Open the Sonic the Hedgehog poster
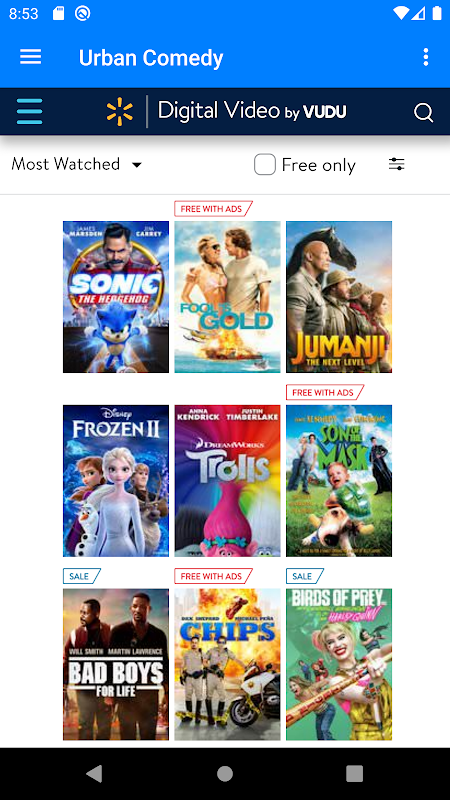This screenshot has height=800, width=450. [116, 296]
